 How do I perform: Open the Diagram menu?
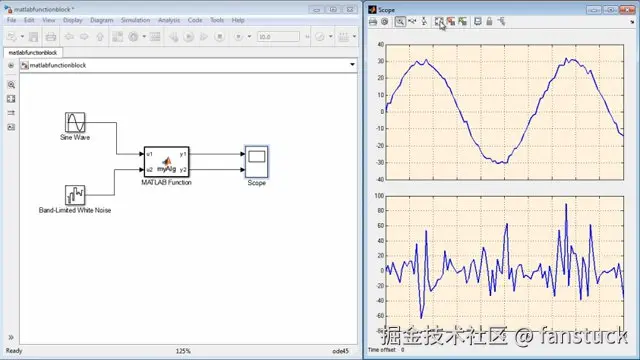point(102,20)
